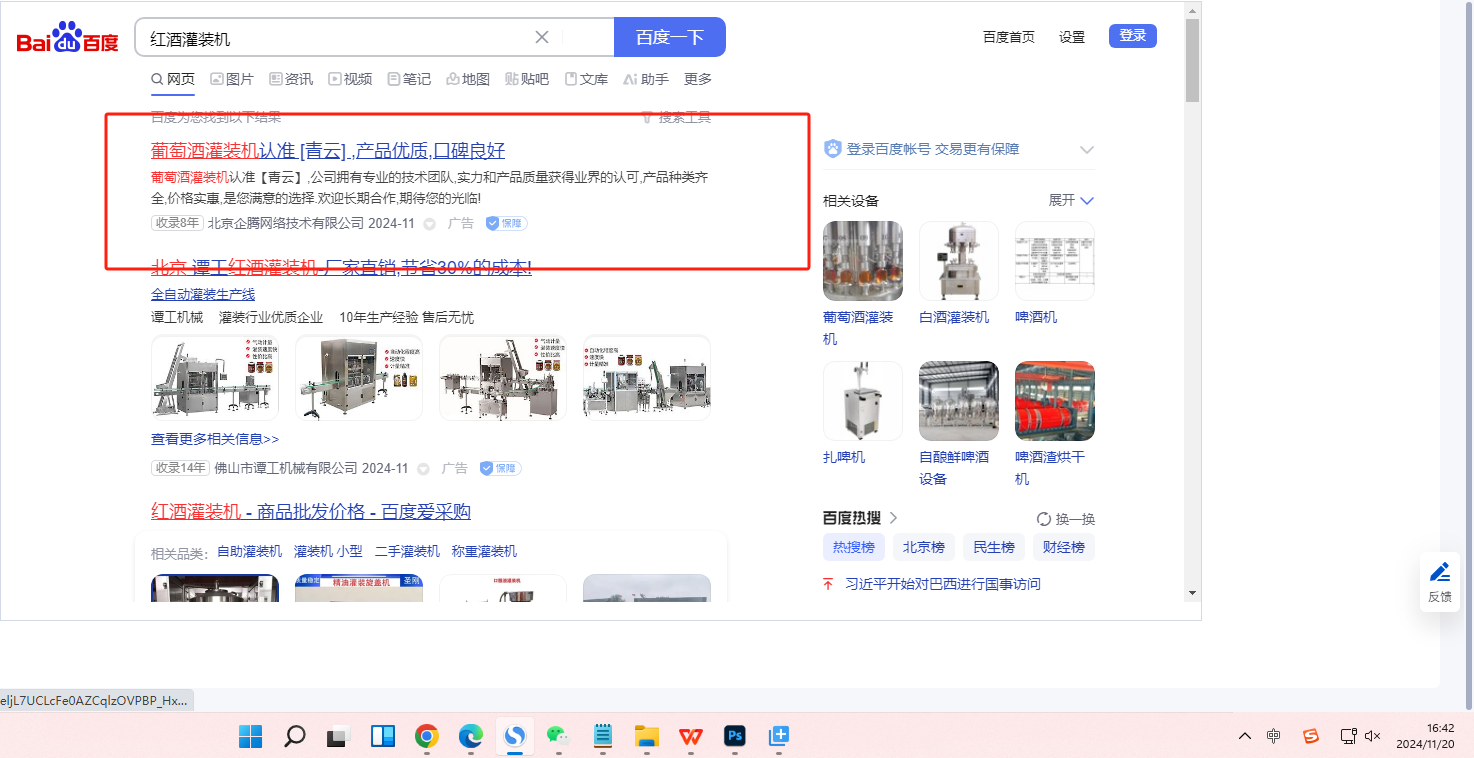Open the 白酒灌装机 related device thumbnail
This screenshot has height=758, width=1474.
[959, 261]
